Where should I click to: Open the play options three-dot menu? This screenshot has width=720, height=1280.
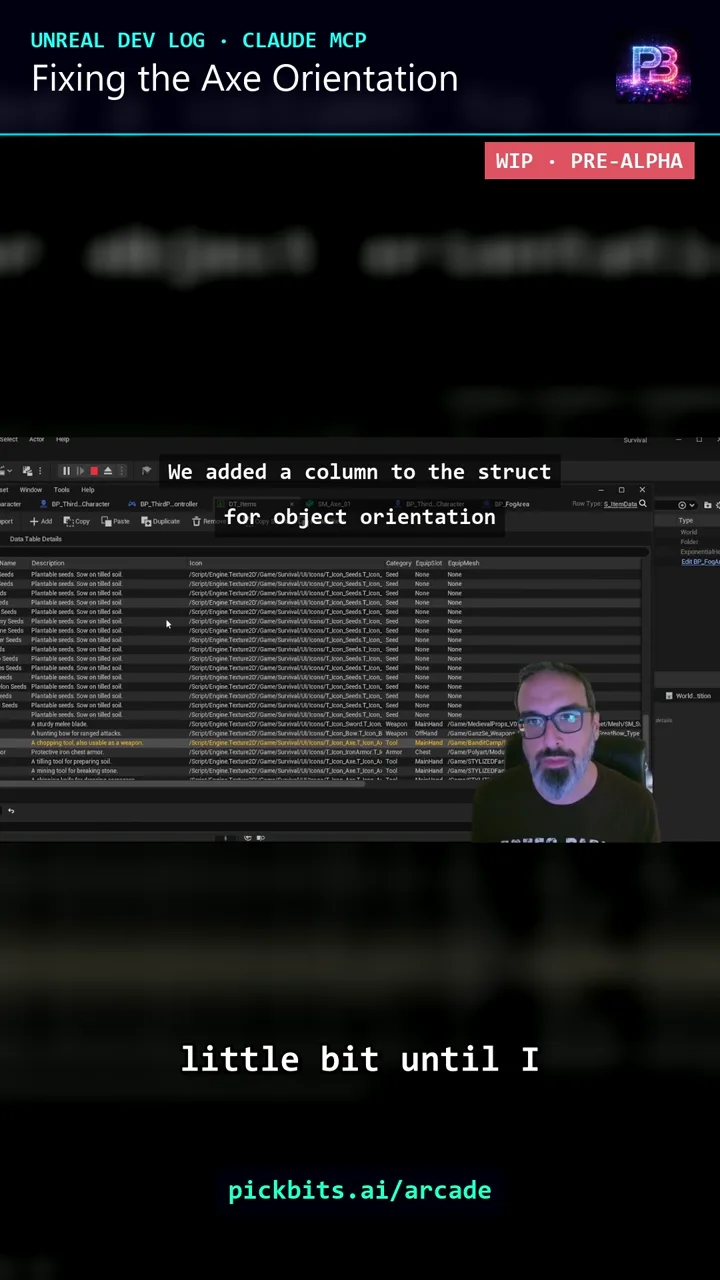coord(124,471)
